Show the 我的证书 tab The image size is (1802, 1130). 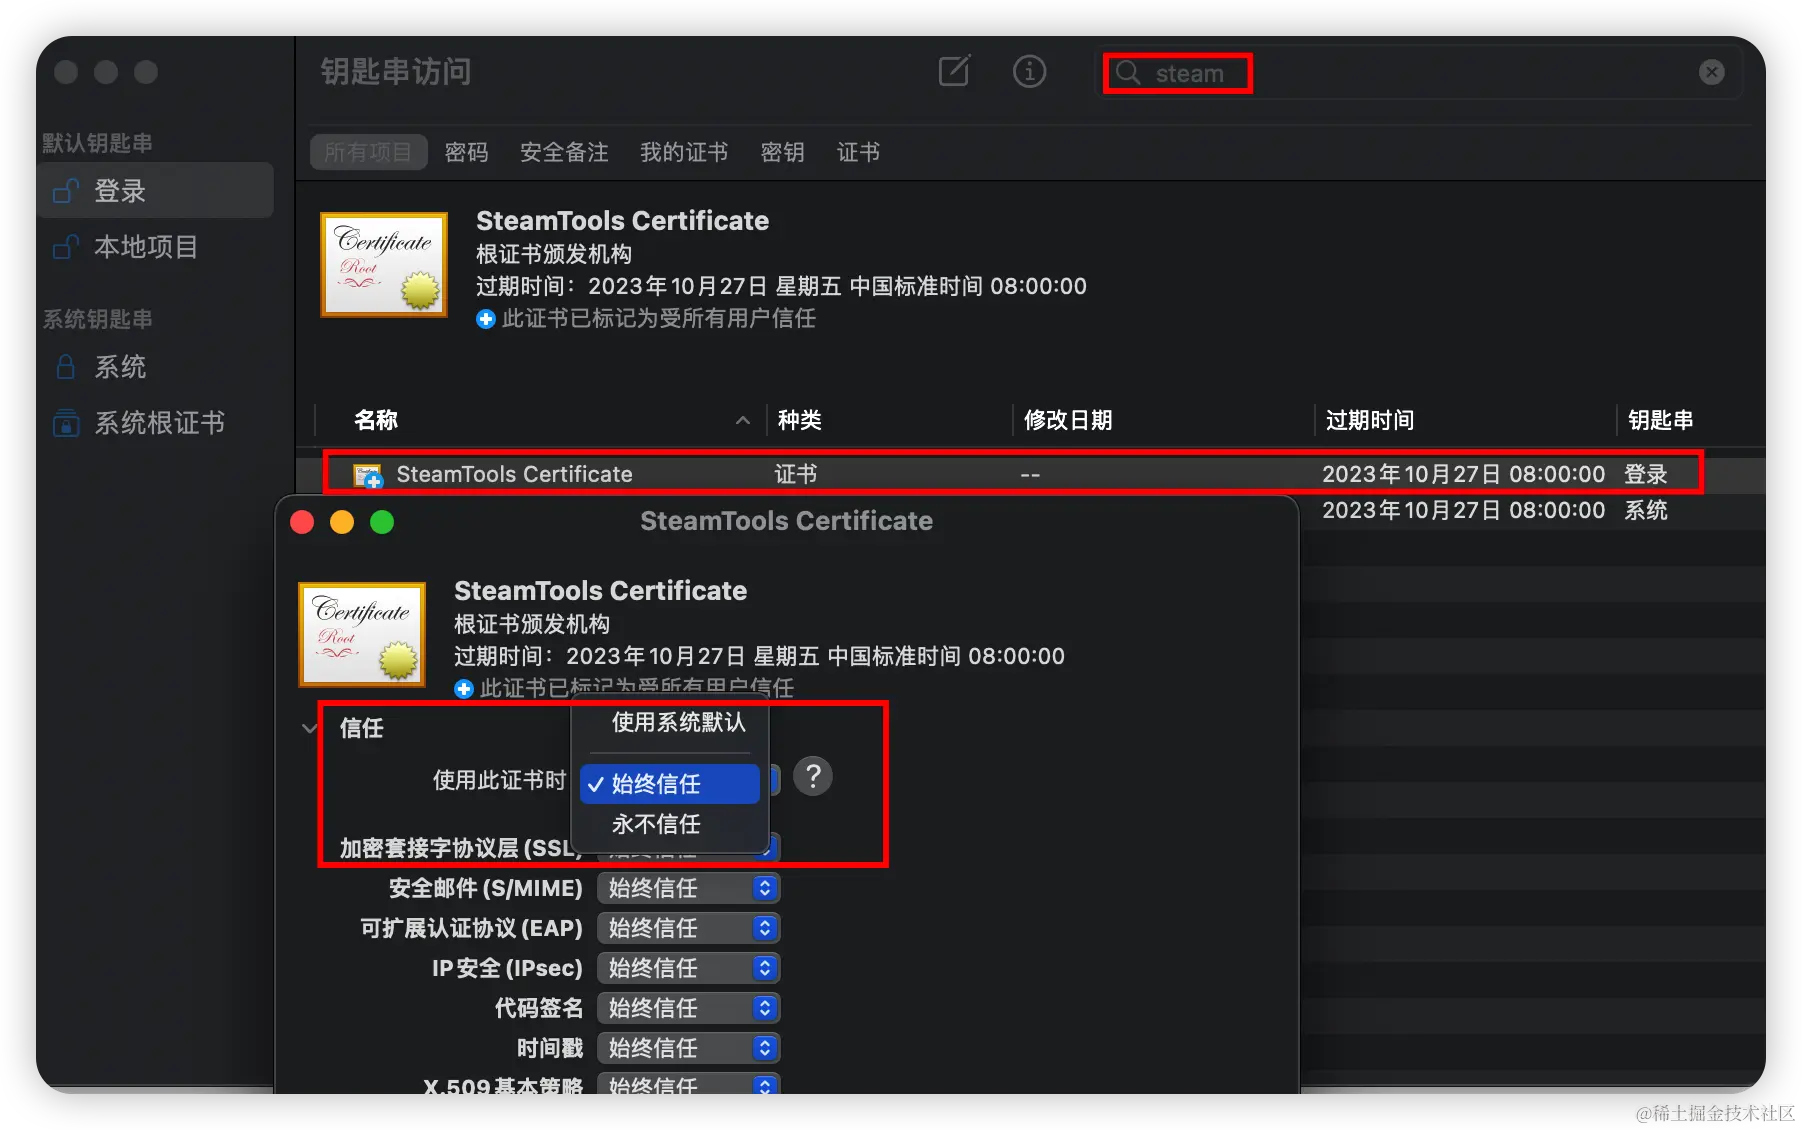(x=684, y=152)
